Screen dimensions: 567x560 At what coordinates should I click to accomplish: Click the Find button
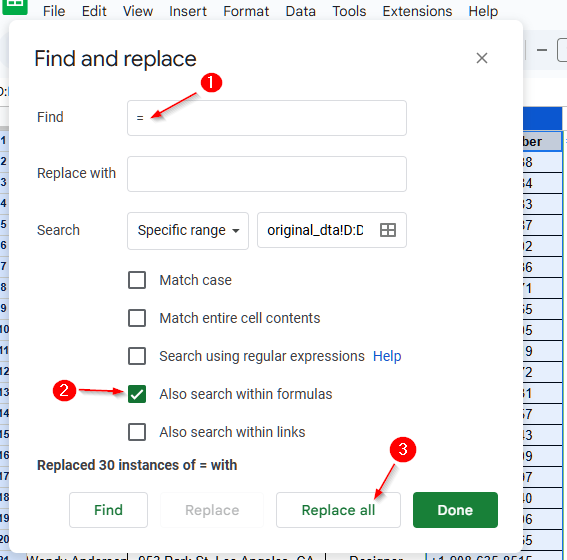[x=108, y=510]
